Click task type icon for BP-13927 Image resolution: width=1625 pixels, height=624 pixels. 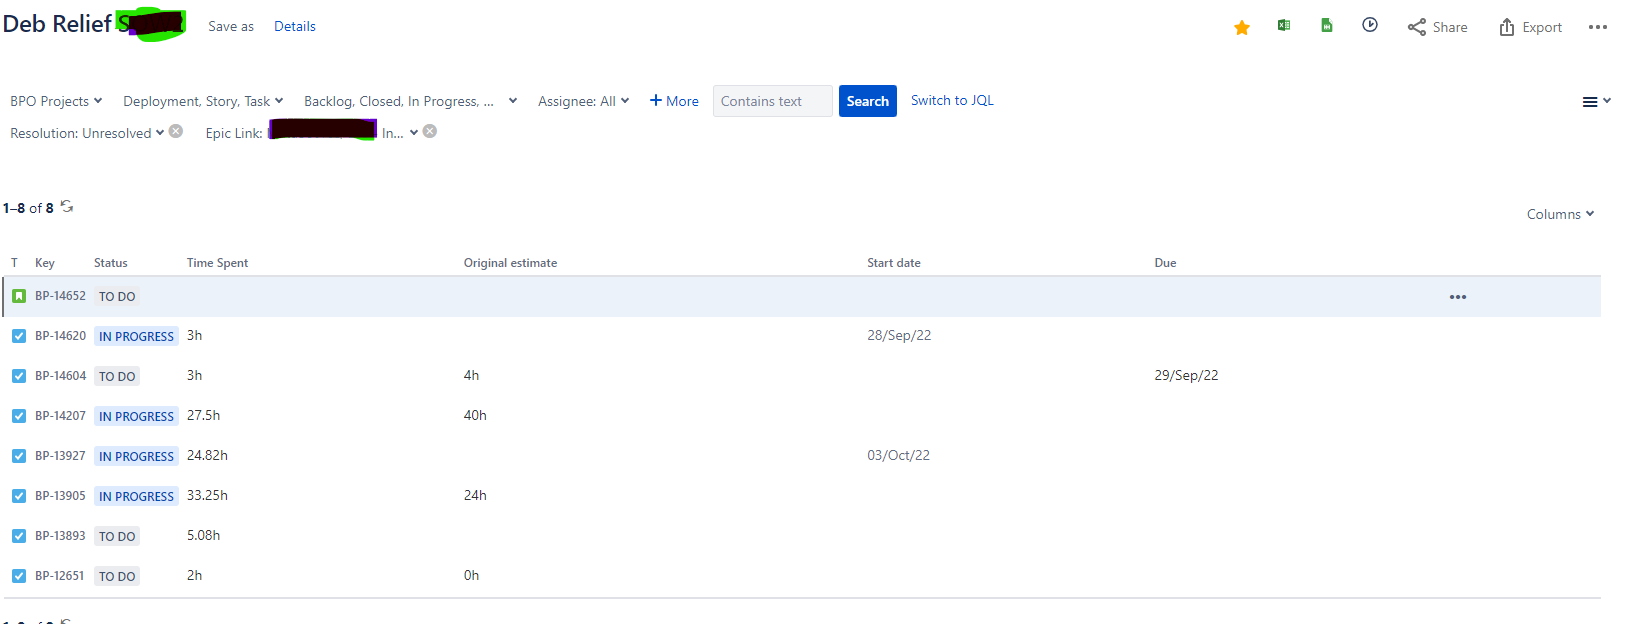click(x=19, y=456)
